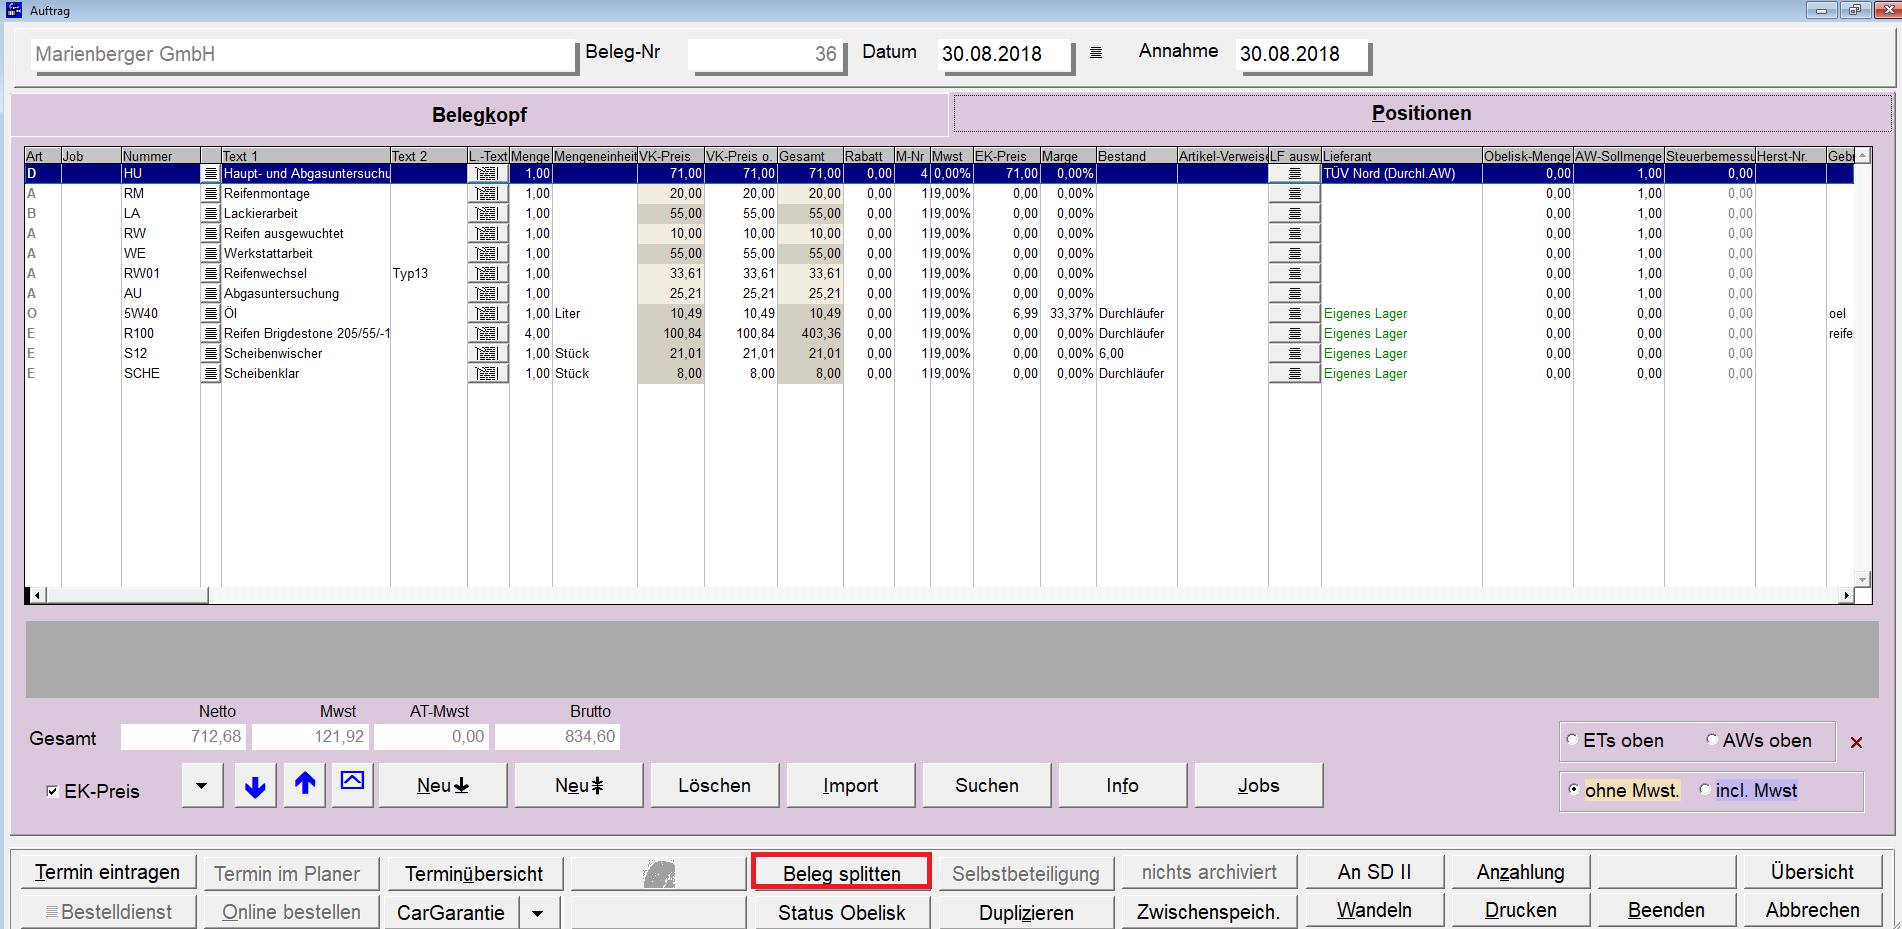1902x929 pixels.
Task: Click the red X beside AWs oben
Action: pyautogui.click(x=1856, y=742)
